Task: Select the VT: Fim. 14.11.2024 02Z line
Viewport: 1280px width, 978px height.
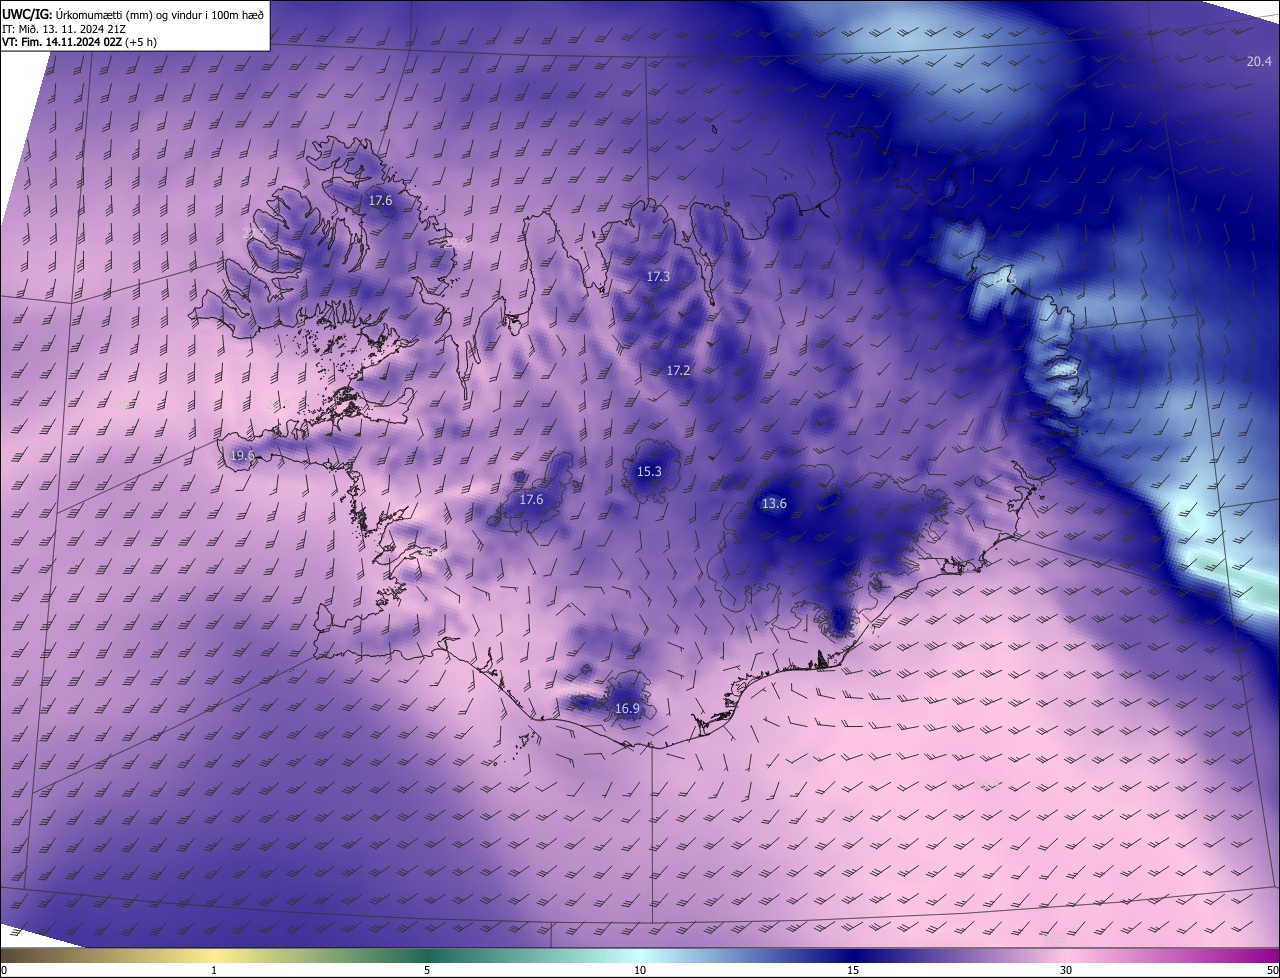Action: [x=79, y=42]
